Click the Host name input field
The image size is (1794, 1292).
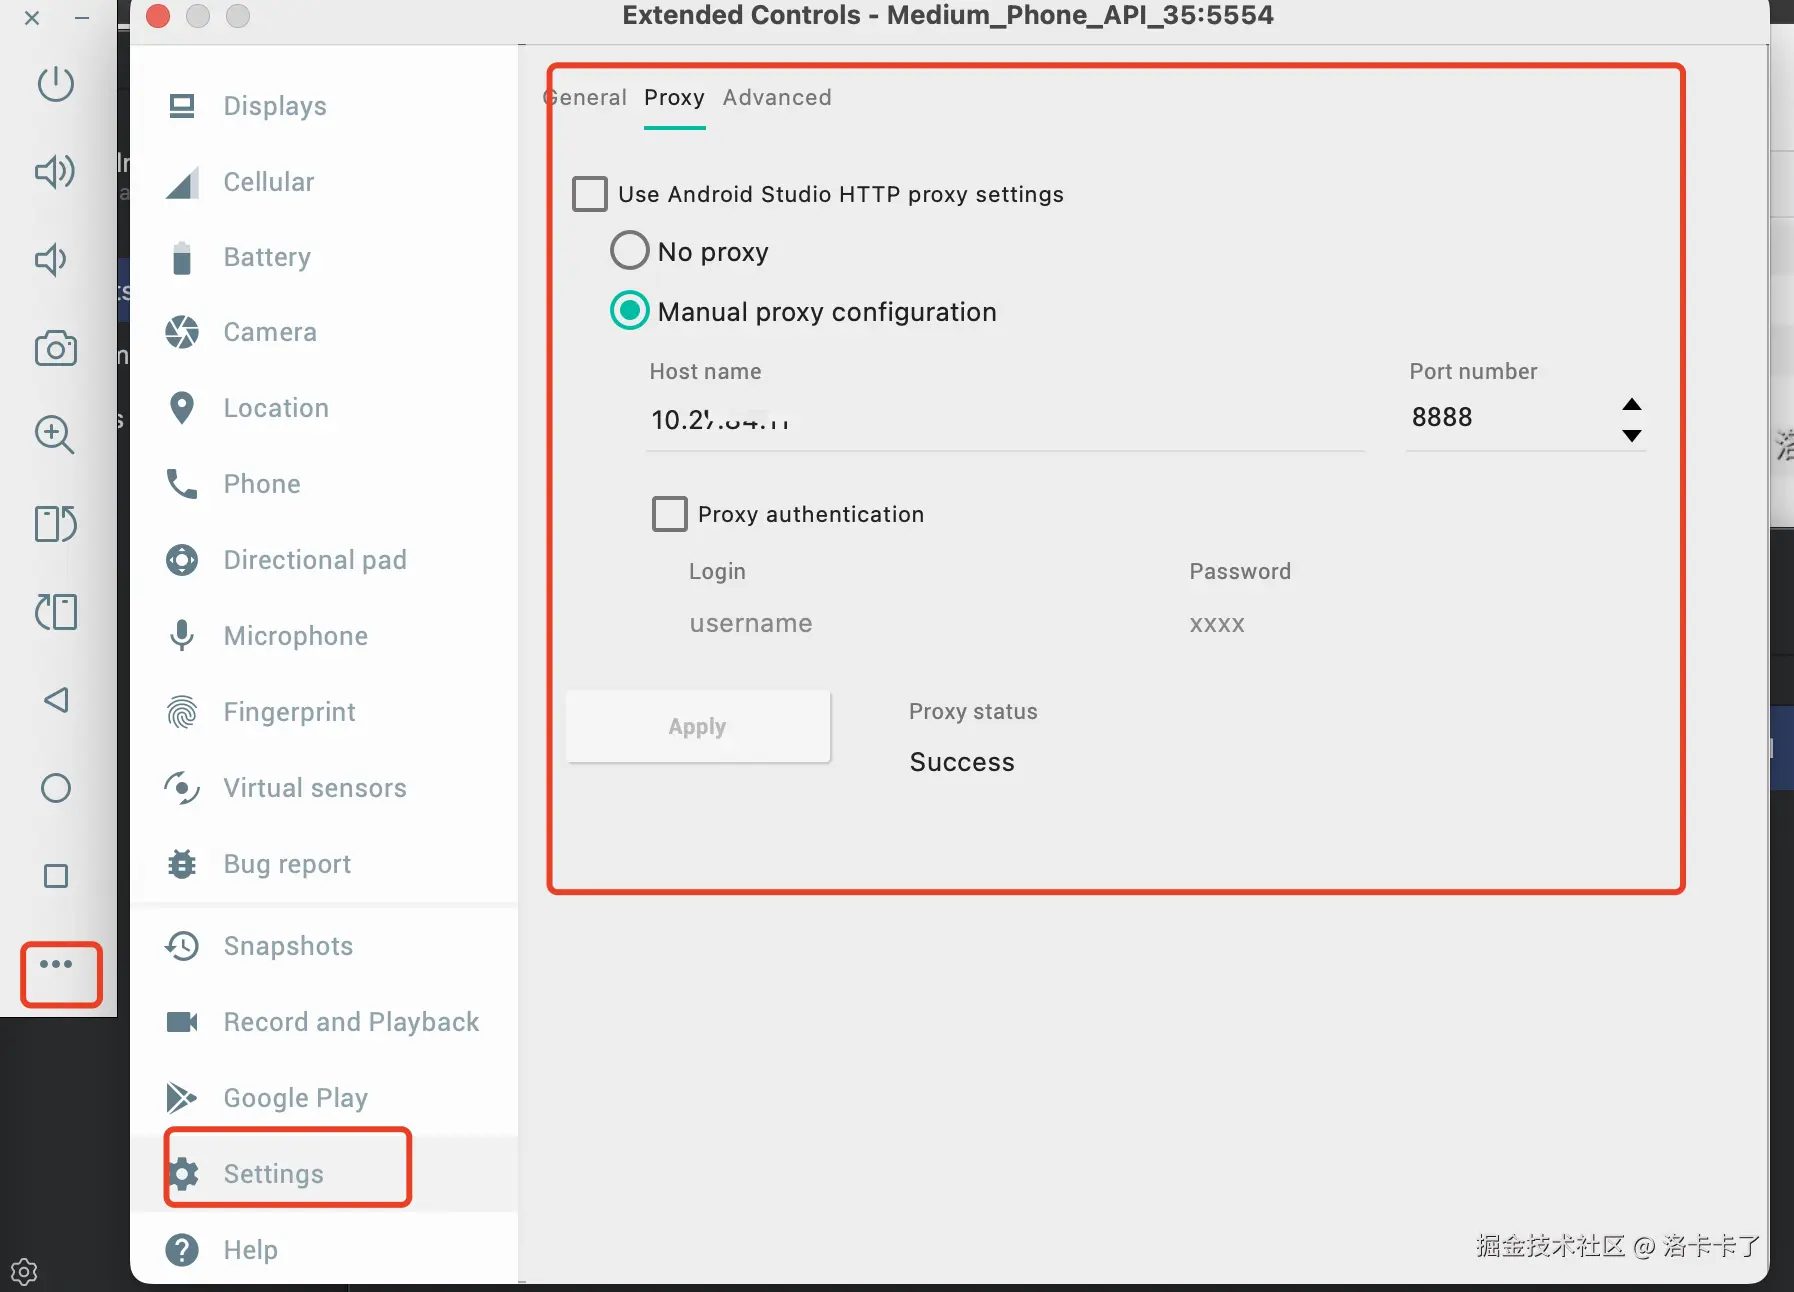click(x=1005, y=420)
